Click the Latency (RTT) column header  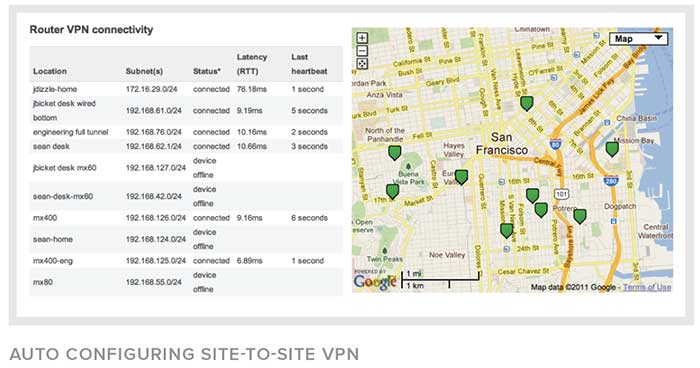[252, 64]
